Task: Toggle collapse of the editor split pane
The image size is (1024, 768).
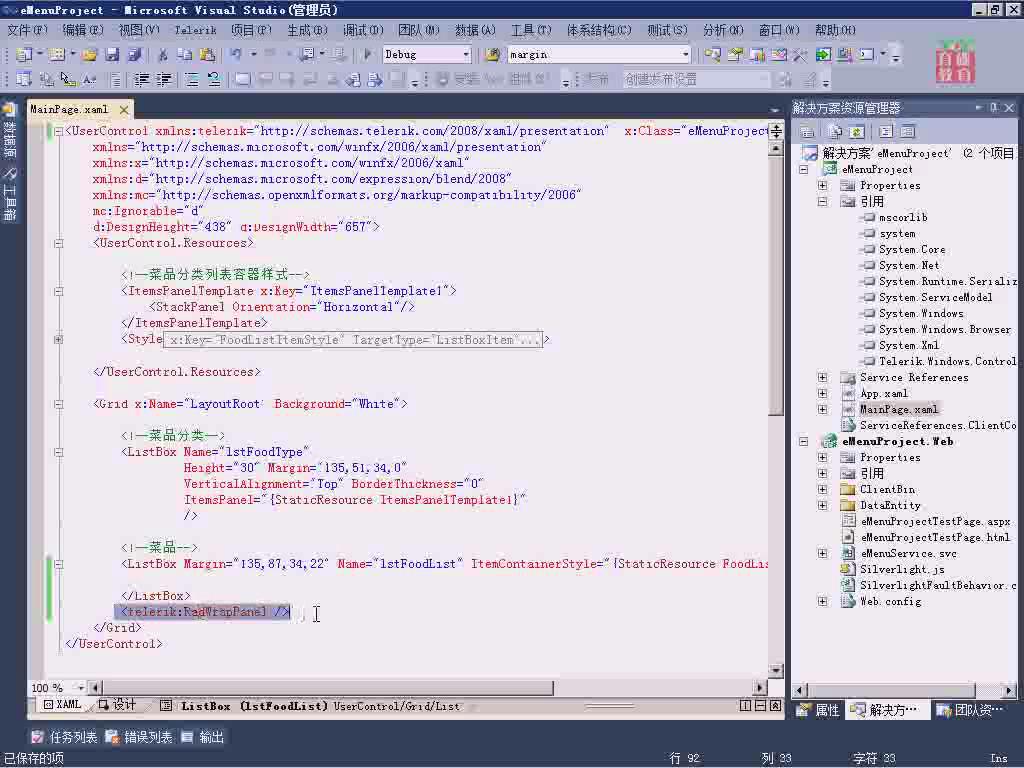Action: [775, 706]
